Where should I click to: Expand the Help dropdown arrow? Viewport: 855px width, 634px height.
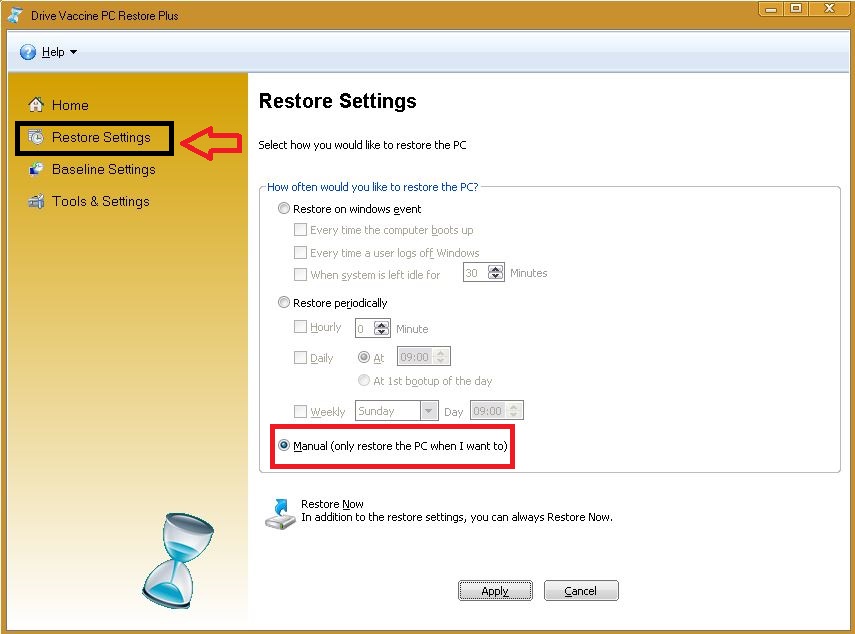(74, 52)
